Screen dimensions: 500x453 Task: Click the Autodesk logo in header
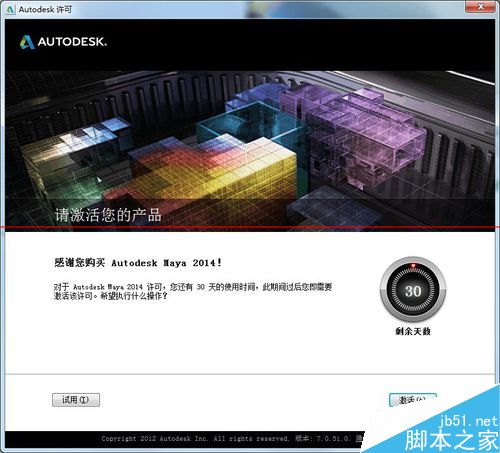click(x=63, y=42)
